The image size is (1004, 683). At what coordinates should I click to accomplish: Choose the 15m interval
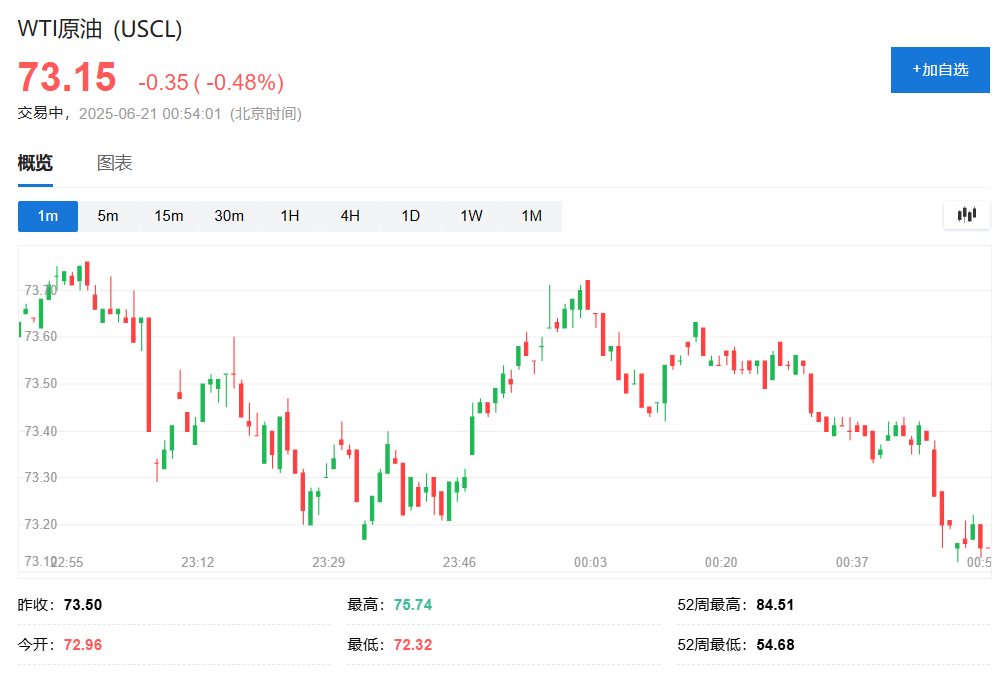(x=168, y=216)
